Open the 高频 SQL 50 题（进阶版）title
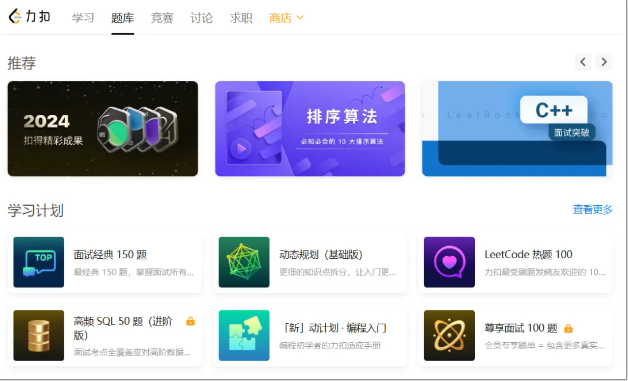Viewport: 628px width, 381px height. pos(123,328)
